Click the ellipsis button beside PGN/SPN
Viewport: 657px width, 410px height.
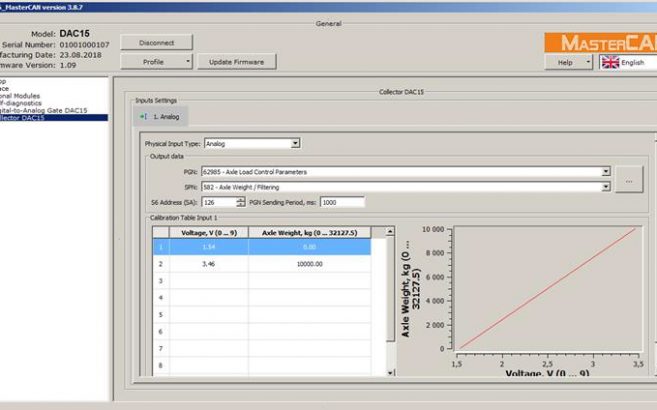point(629,179)
